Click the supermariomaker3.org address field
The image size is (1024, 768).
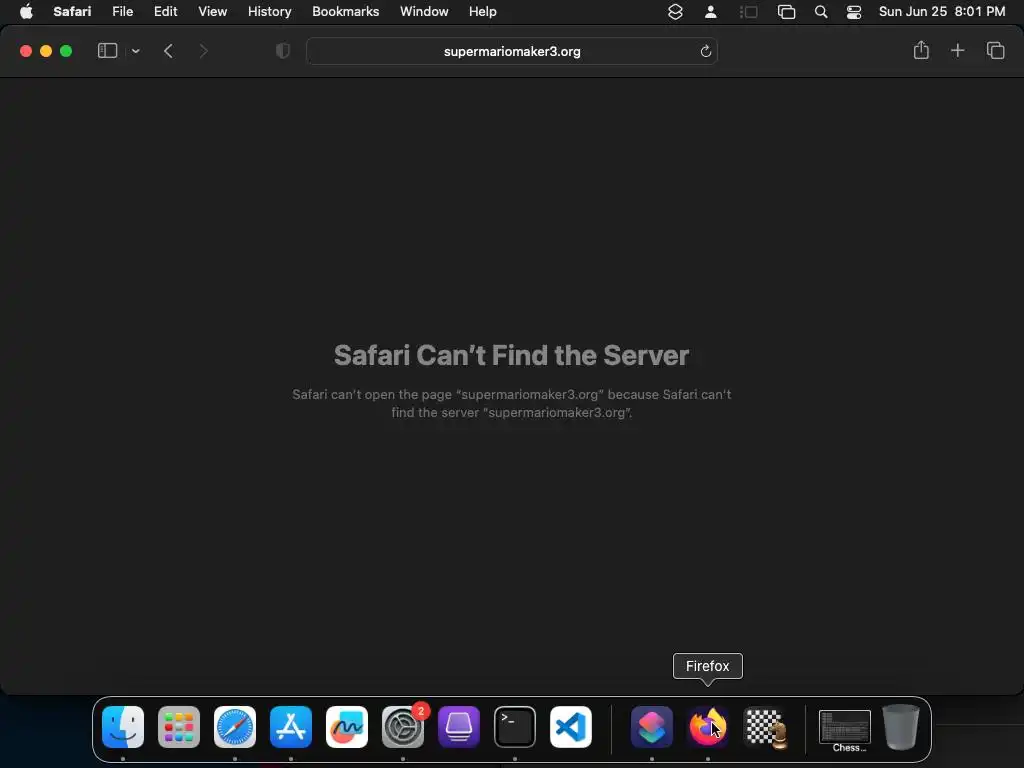click(511, 51)
